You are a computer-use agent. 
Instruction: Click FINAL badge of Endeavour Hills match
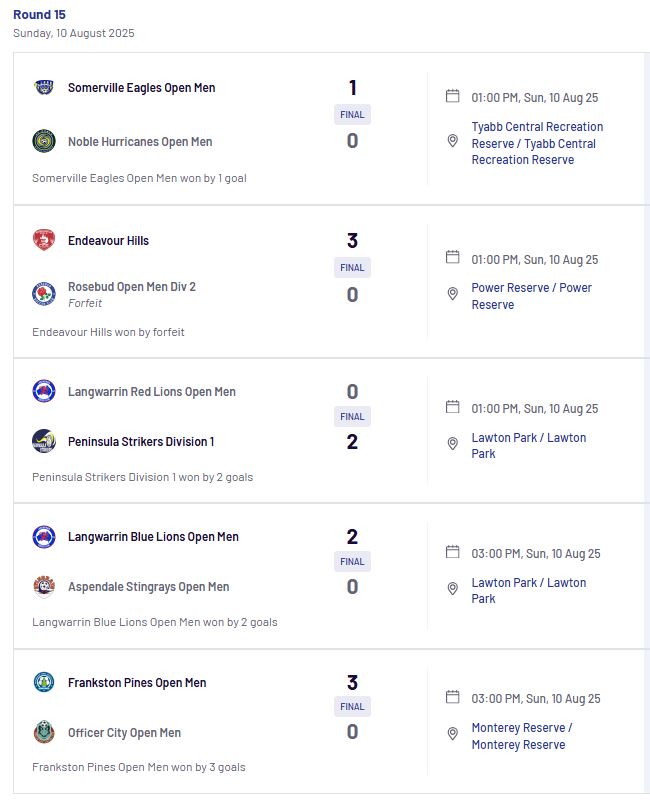(x=352, y=267)
